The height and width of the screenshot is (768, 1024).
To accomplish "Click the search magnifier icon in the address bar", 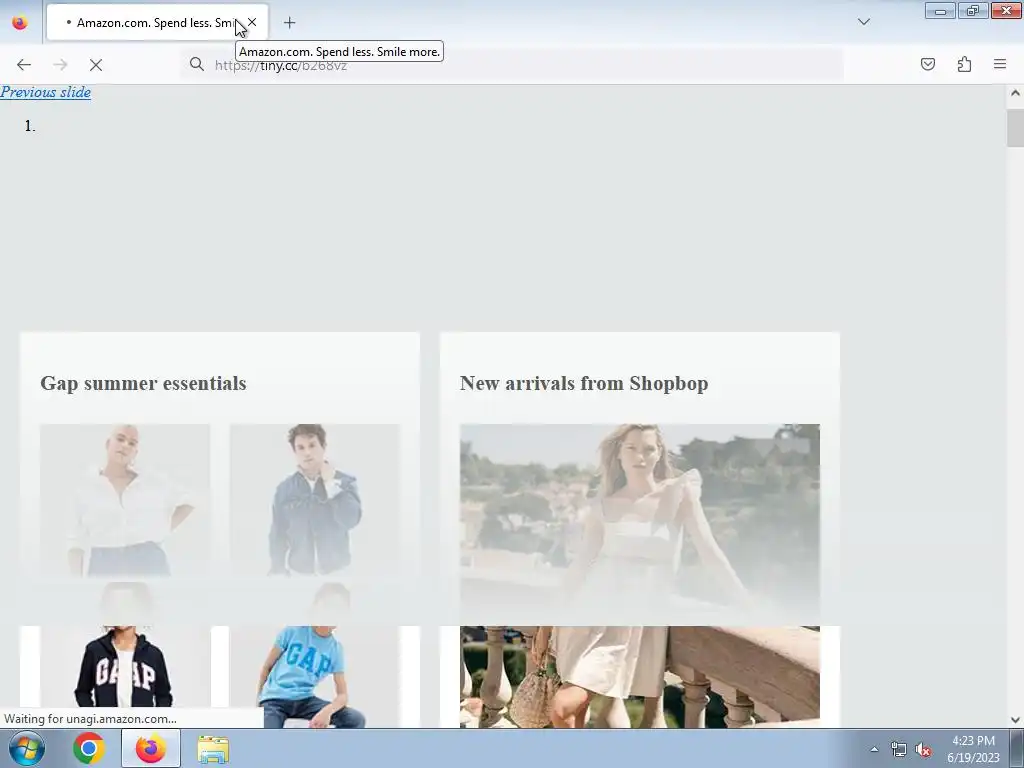I will coord(197,64).
